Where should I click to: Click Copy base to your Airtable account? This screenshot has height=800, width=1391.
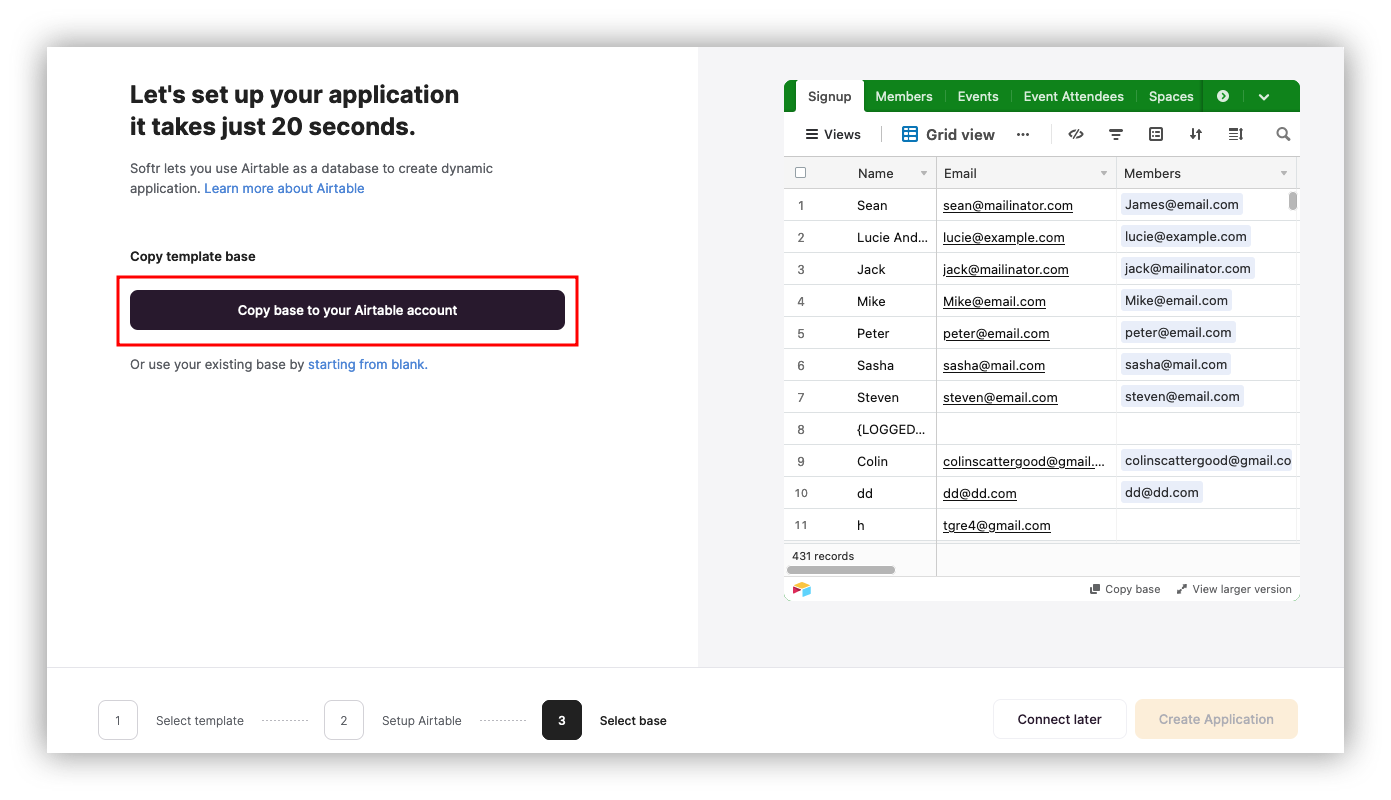[347, 310]
